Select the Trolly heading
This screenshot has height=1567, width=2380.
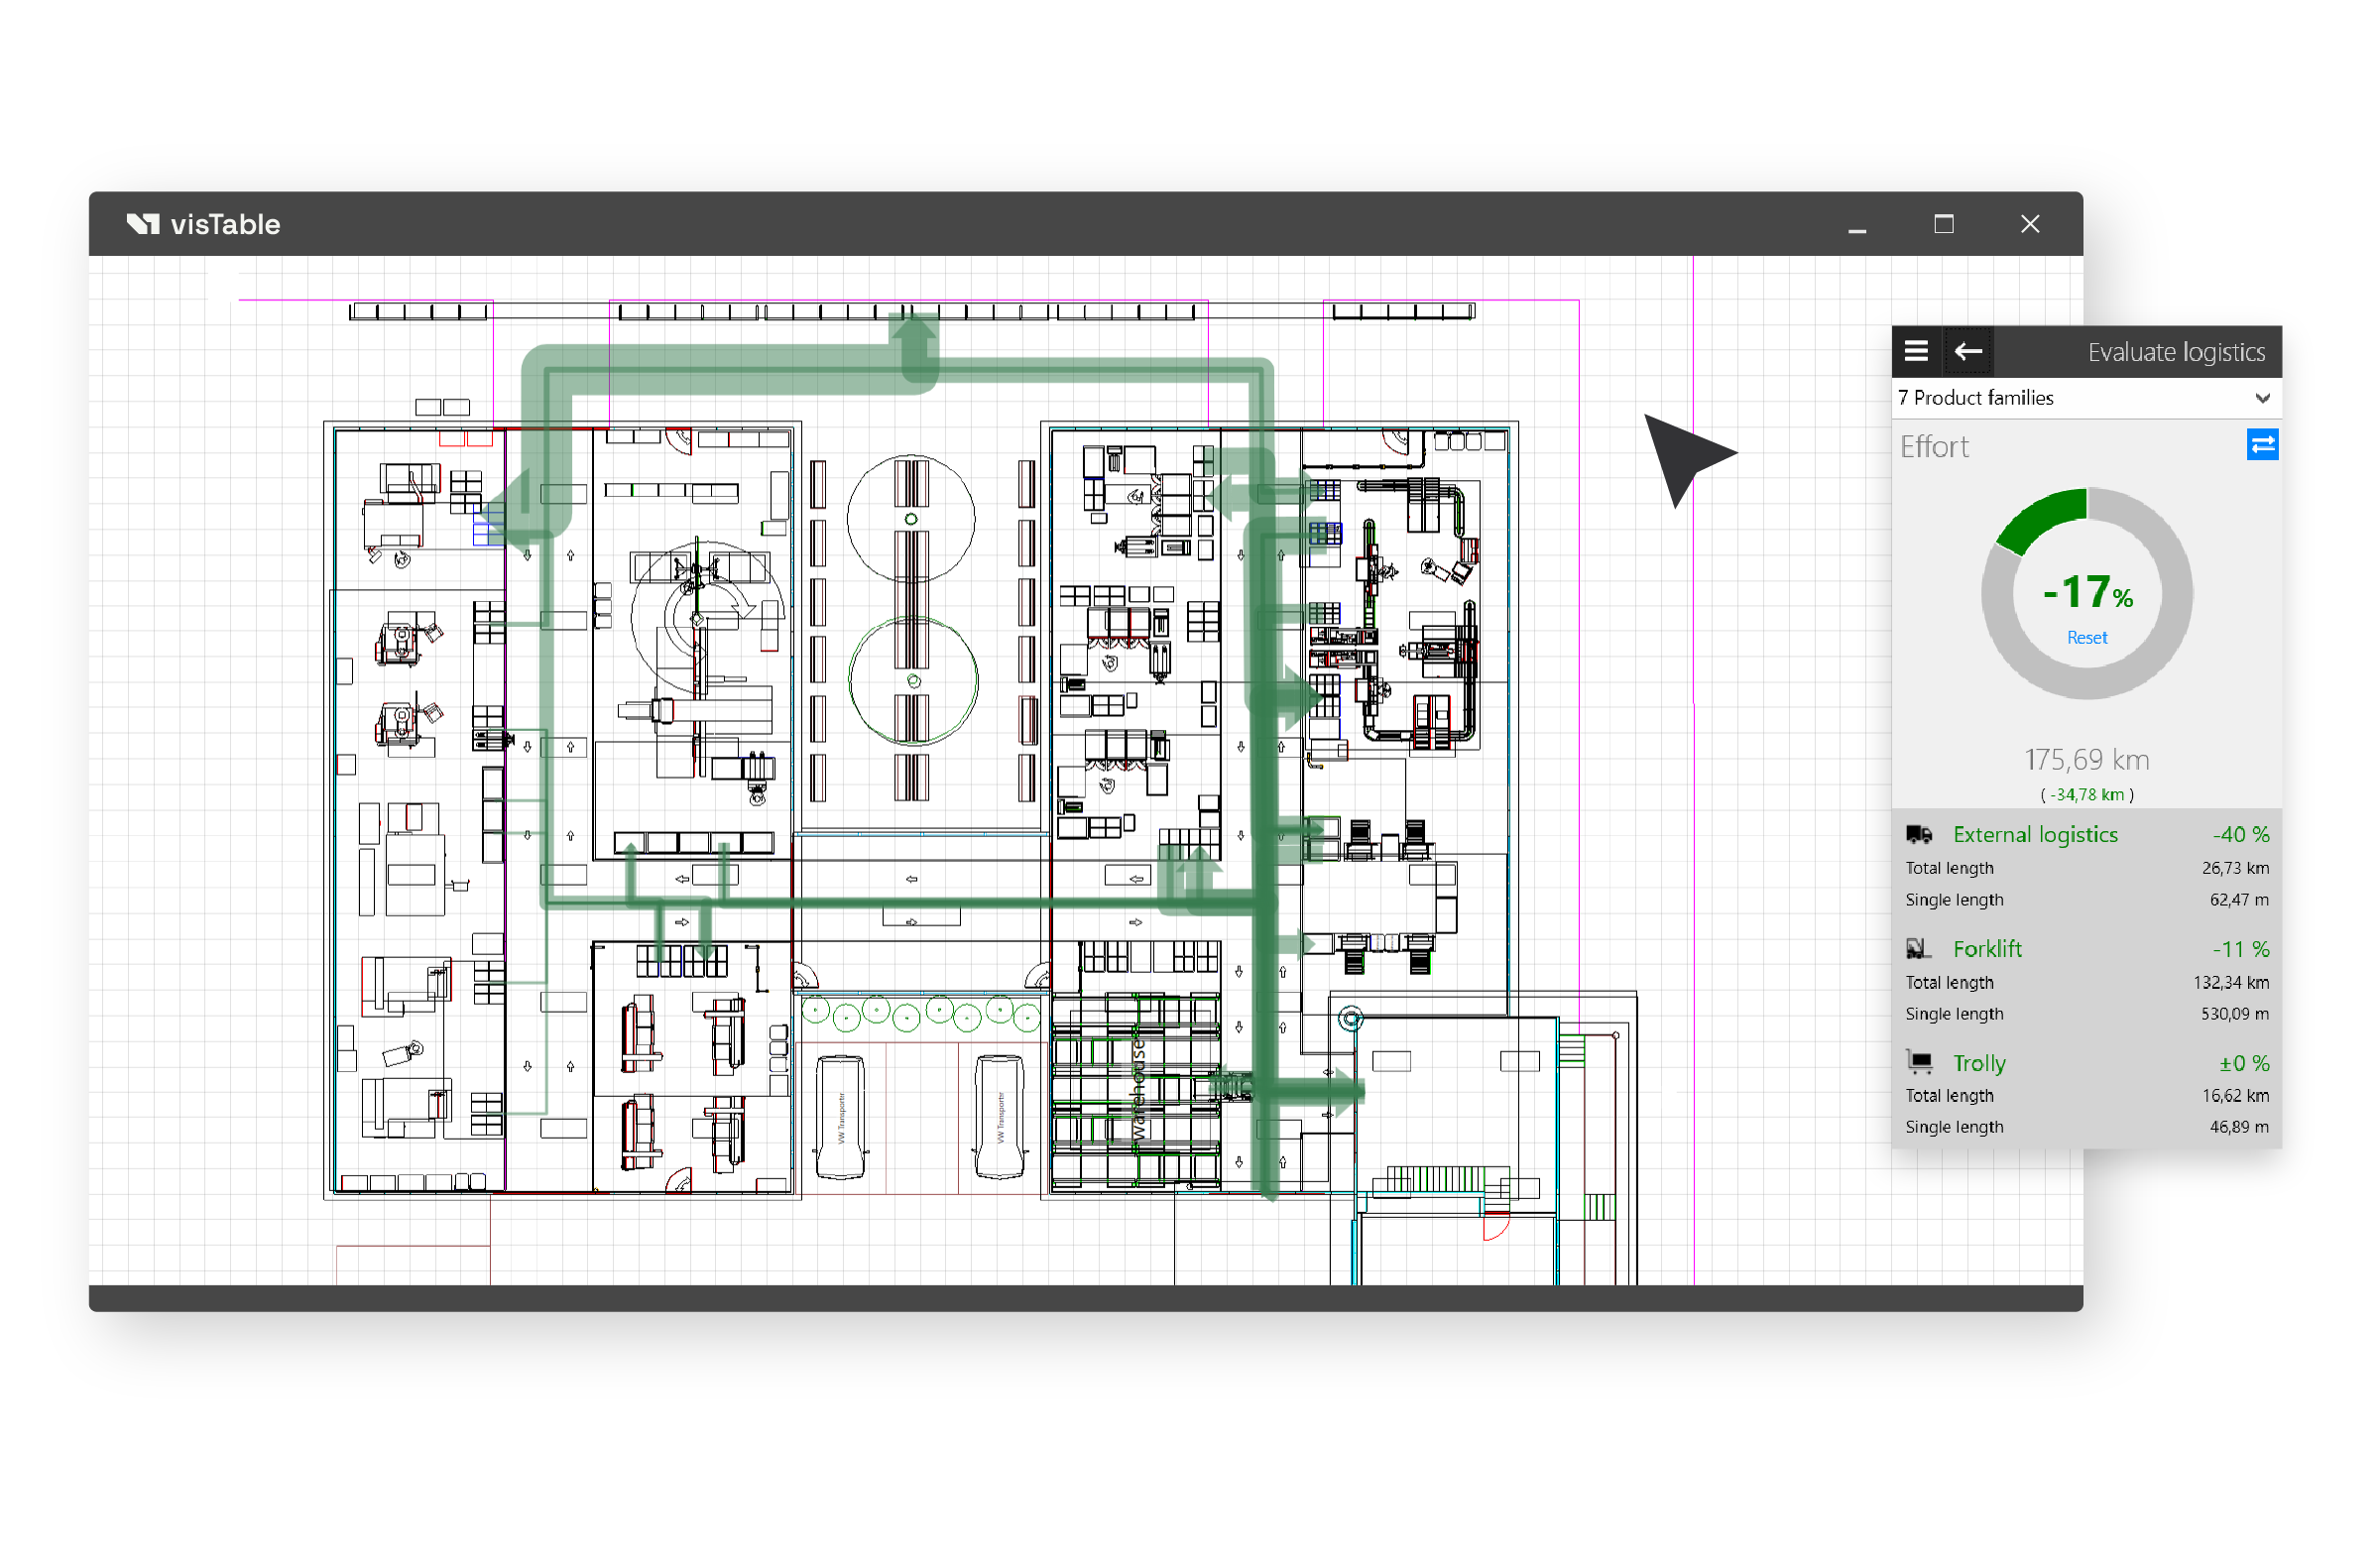click(1979, 1064)
